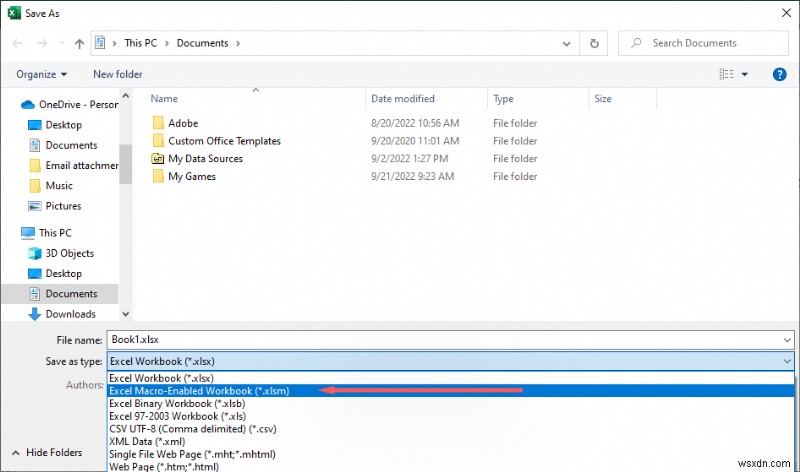Open the Organize menu
This screenshot has height=472, width=800.
pos(41,74)
